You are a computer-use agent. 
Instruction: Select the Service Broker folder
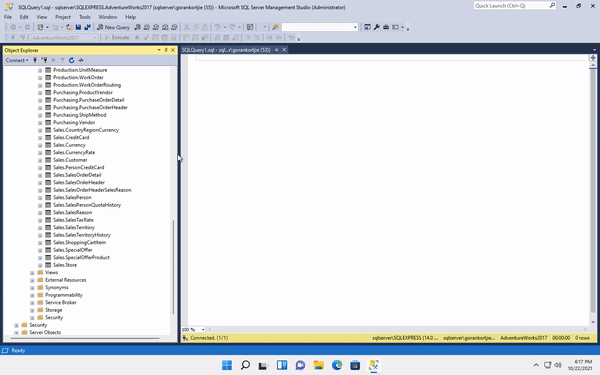(x=61, y=302)
